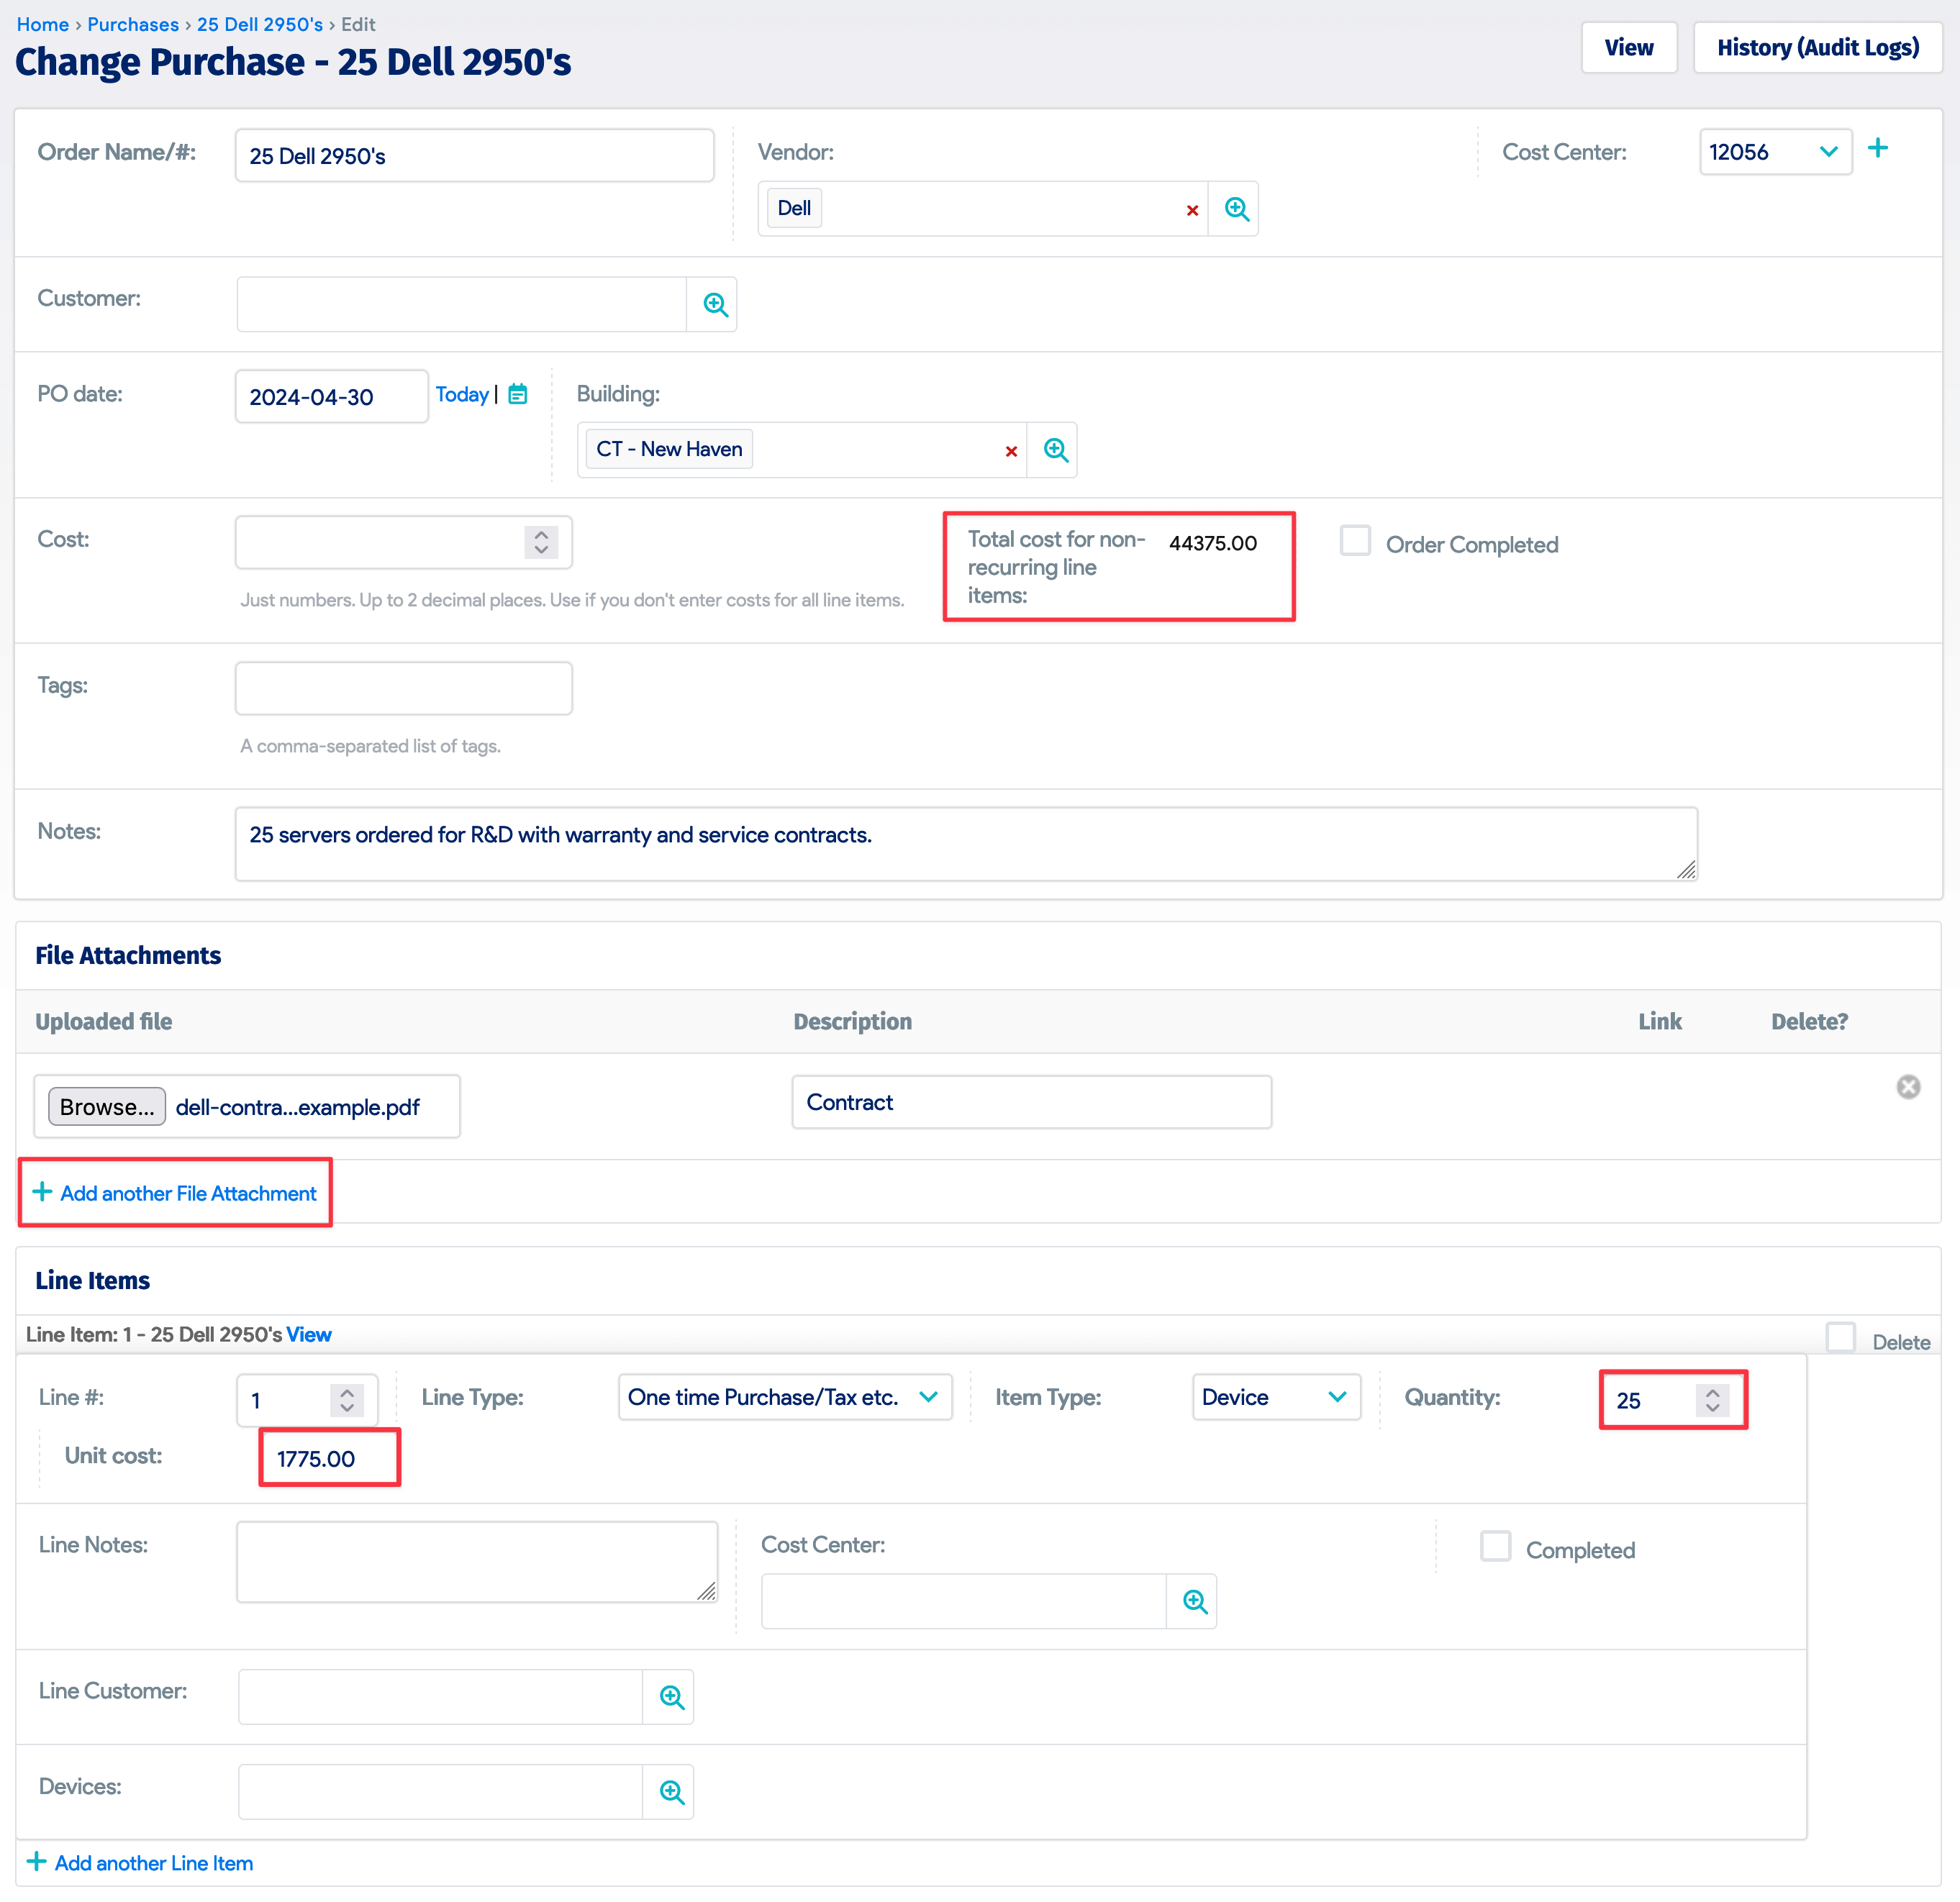Remove the Dell vendor with red x

point(1192,210)
